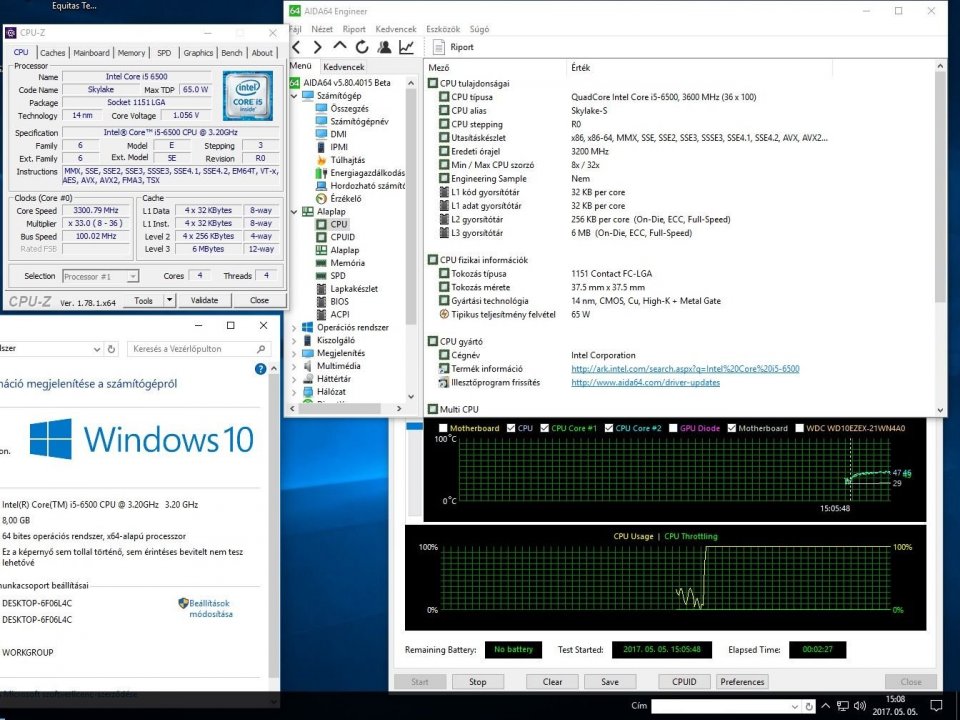Collapse the Alaplap tree node

click(x=294, y=212)
